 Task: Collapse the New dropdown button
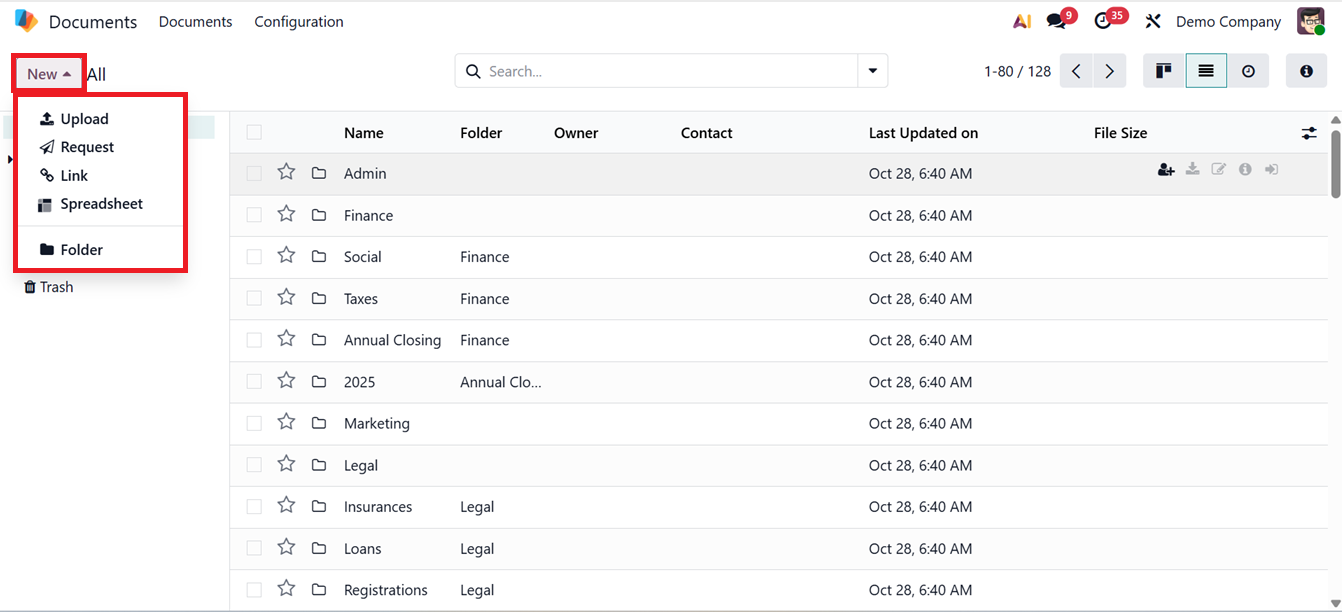pos(49,74)
